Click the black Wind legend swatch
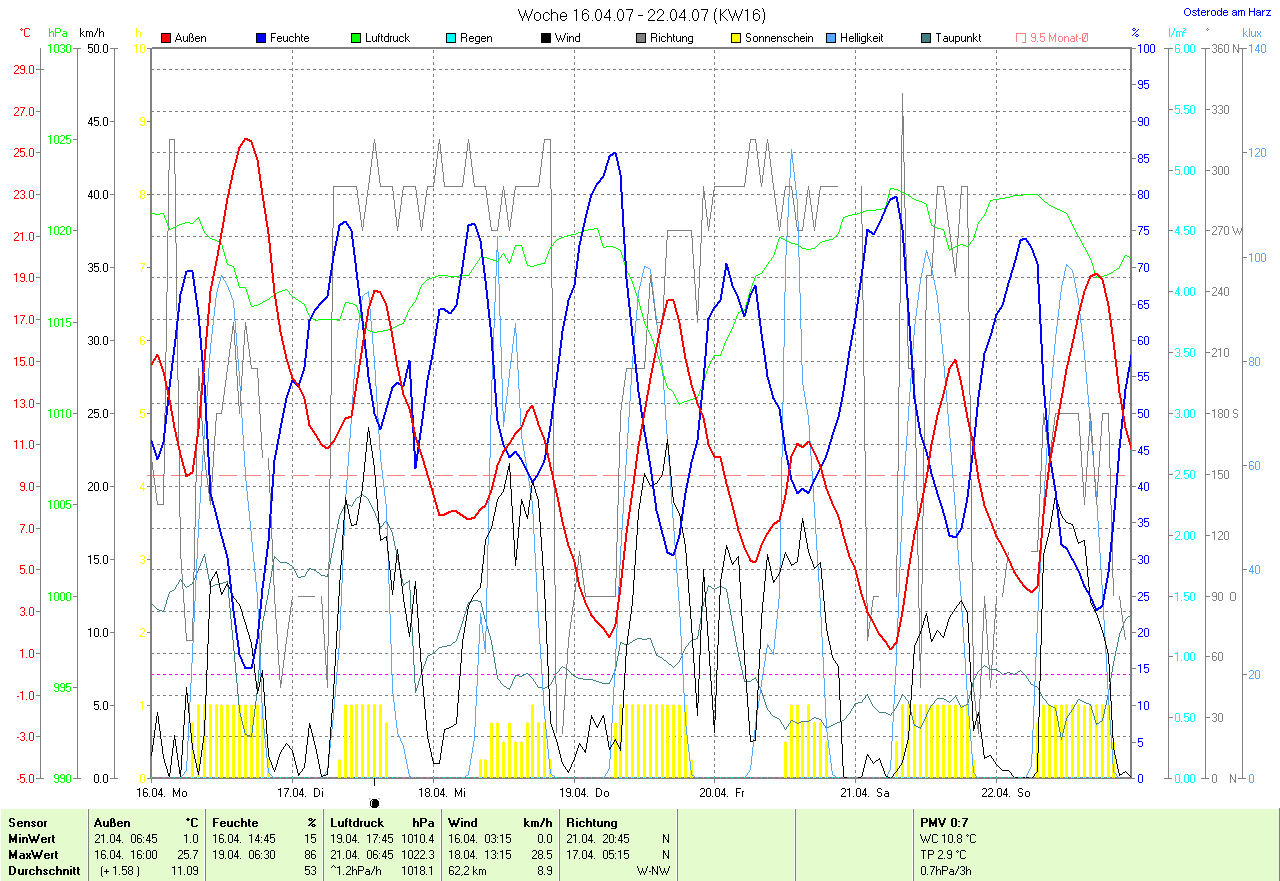 pyautogui.click(x=546, y=38)
